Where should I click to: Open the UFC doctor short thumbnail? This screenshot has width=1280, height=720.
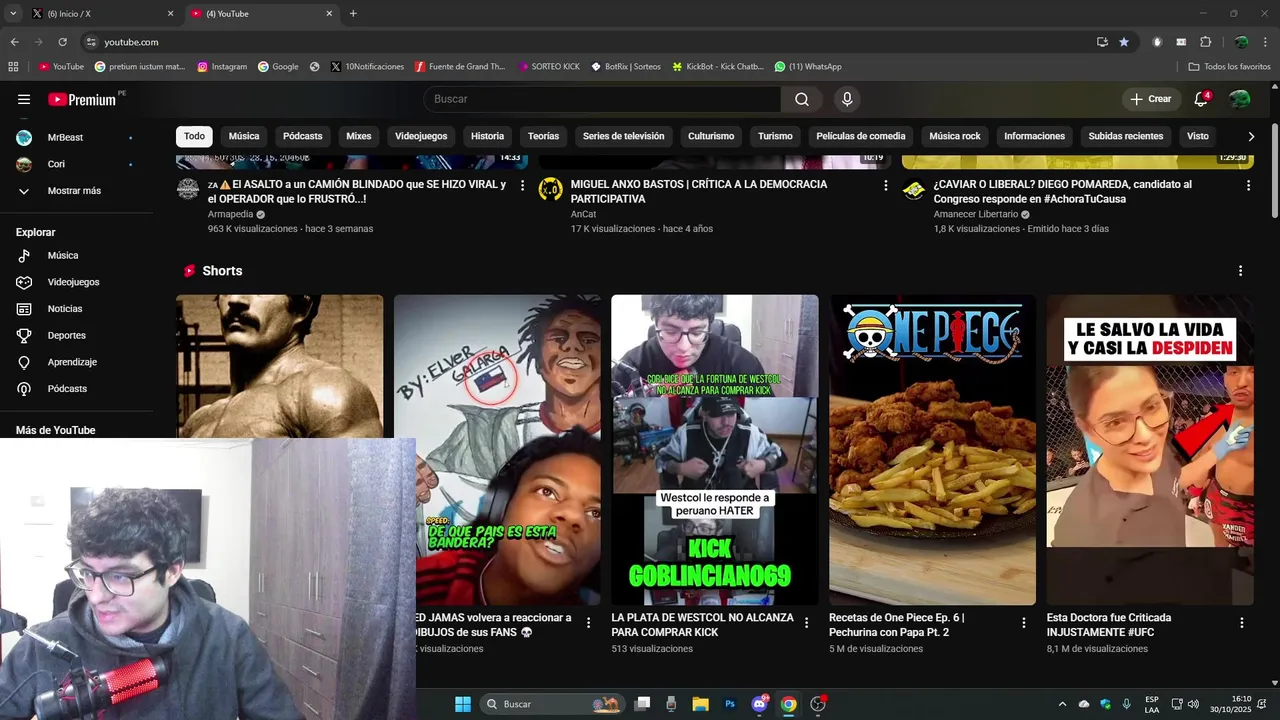tap(1150, 450)
